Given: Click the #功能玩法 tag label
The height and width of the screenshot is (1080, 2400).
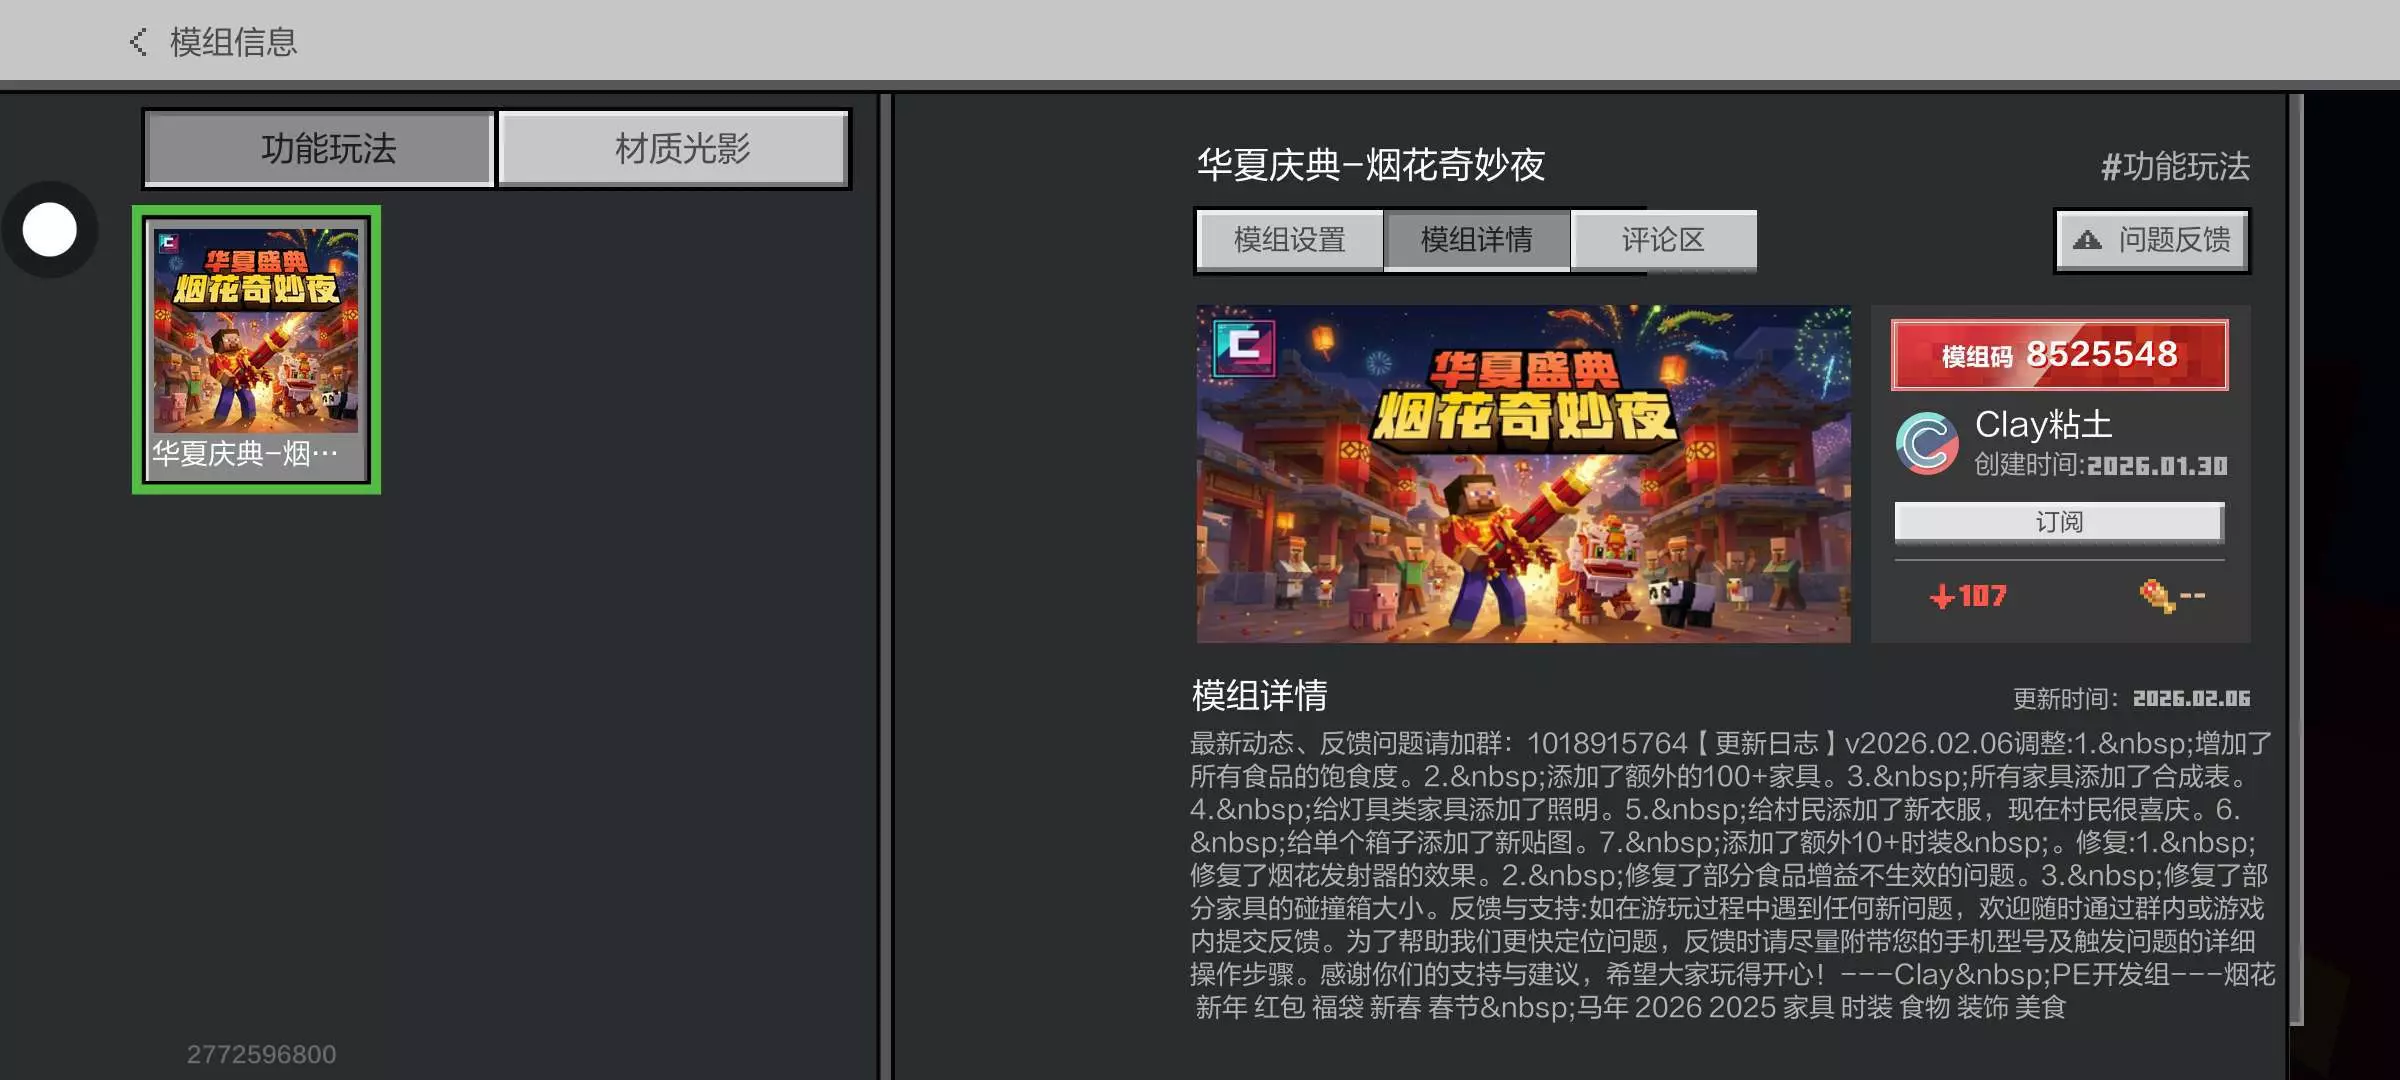Looking at the screenshot, I should [2175, 166].
